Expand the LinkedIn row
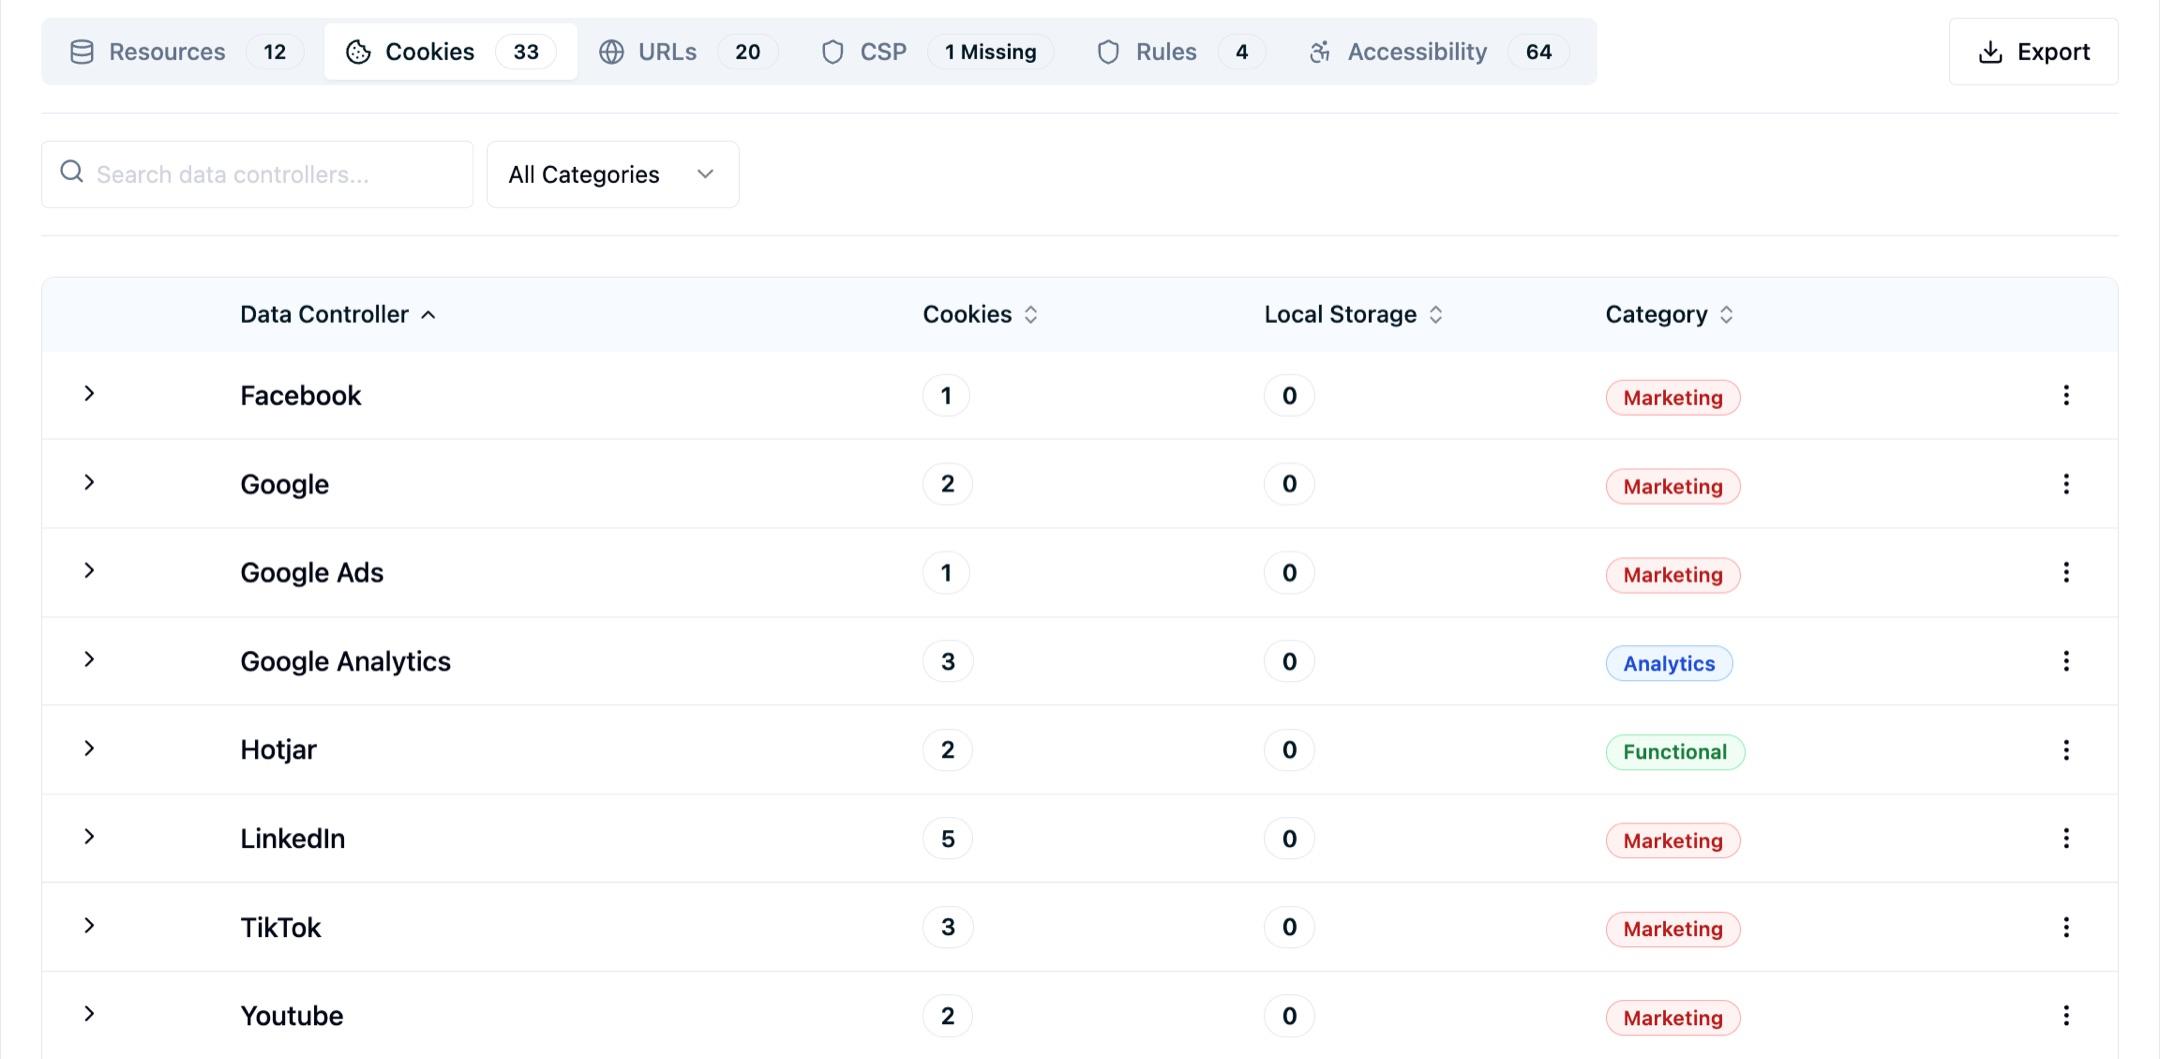Screen dimensions: 2160x1059 [89, 837]
